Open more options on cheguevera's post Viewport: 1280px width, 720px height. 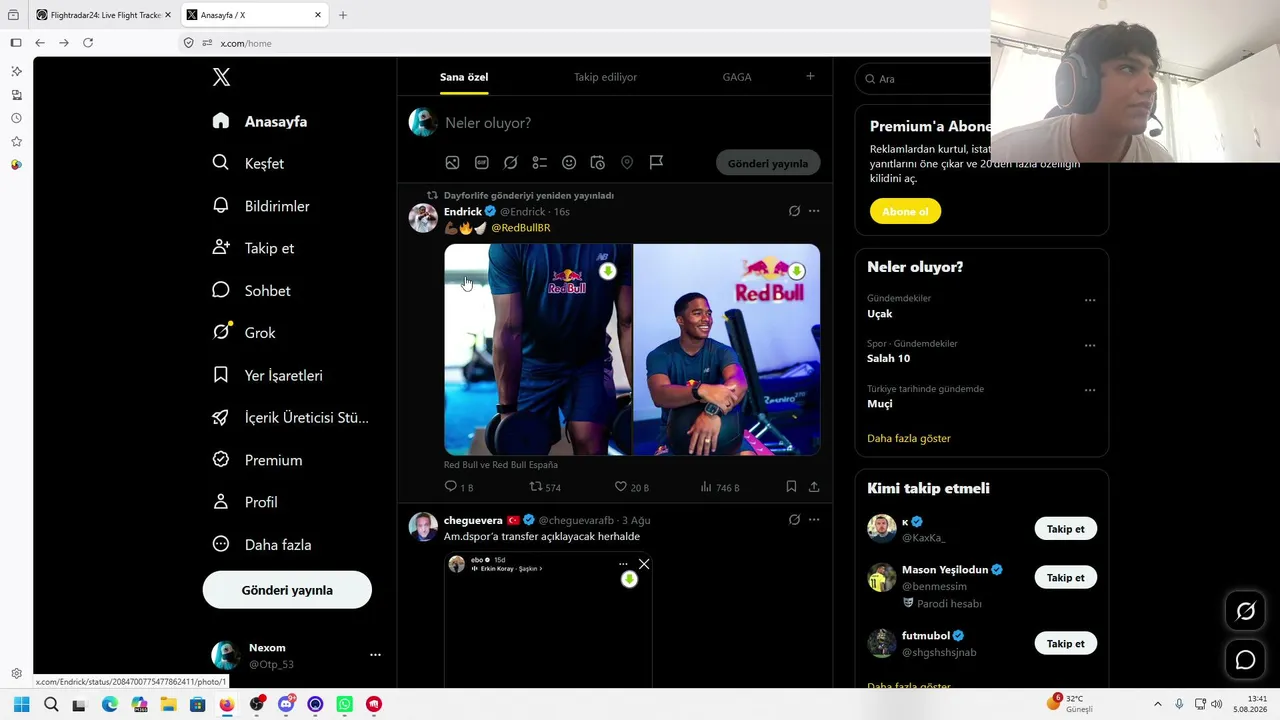[x=814, y=520]
